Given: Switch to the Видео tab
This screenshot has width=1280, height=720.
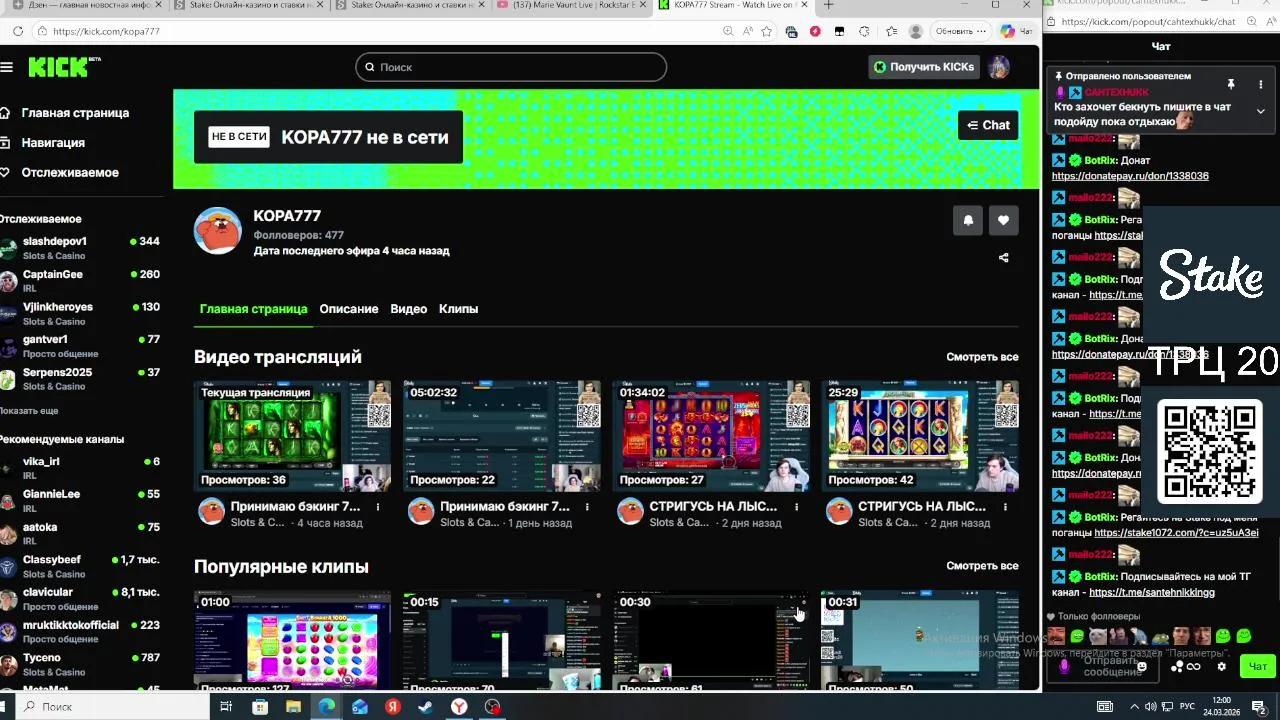Looking at the screenshot, I should coord(408,309).
